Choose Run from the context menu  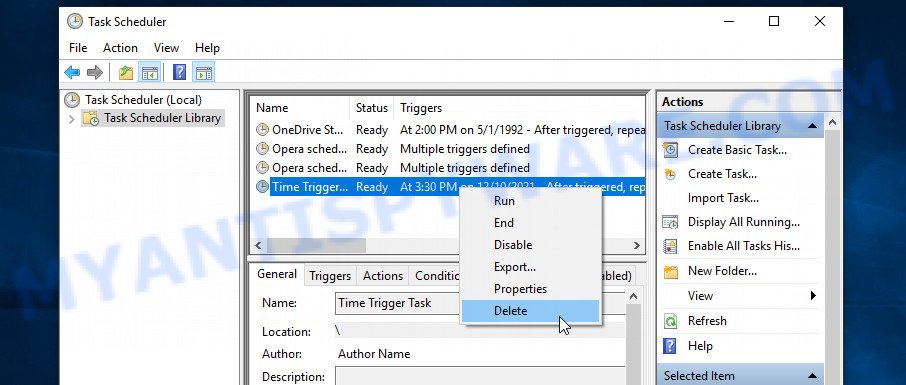(530, 201)
